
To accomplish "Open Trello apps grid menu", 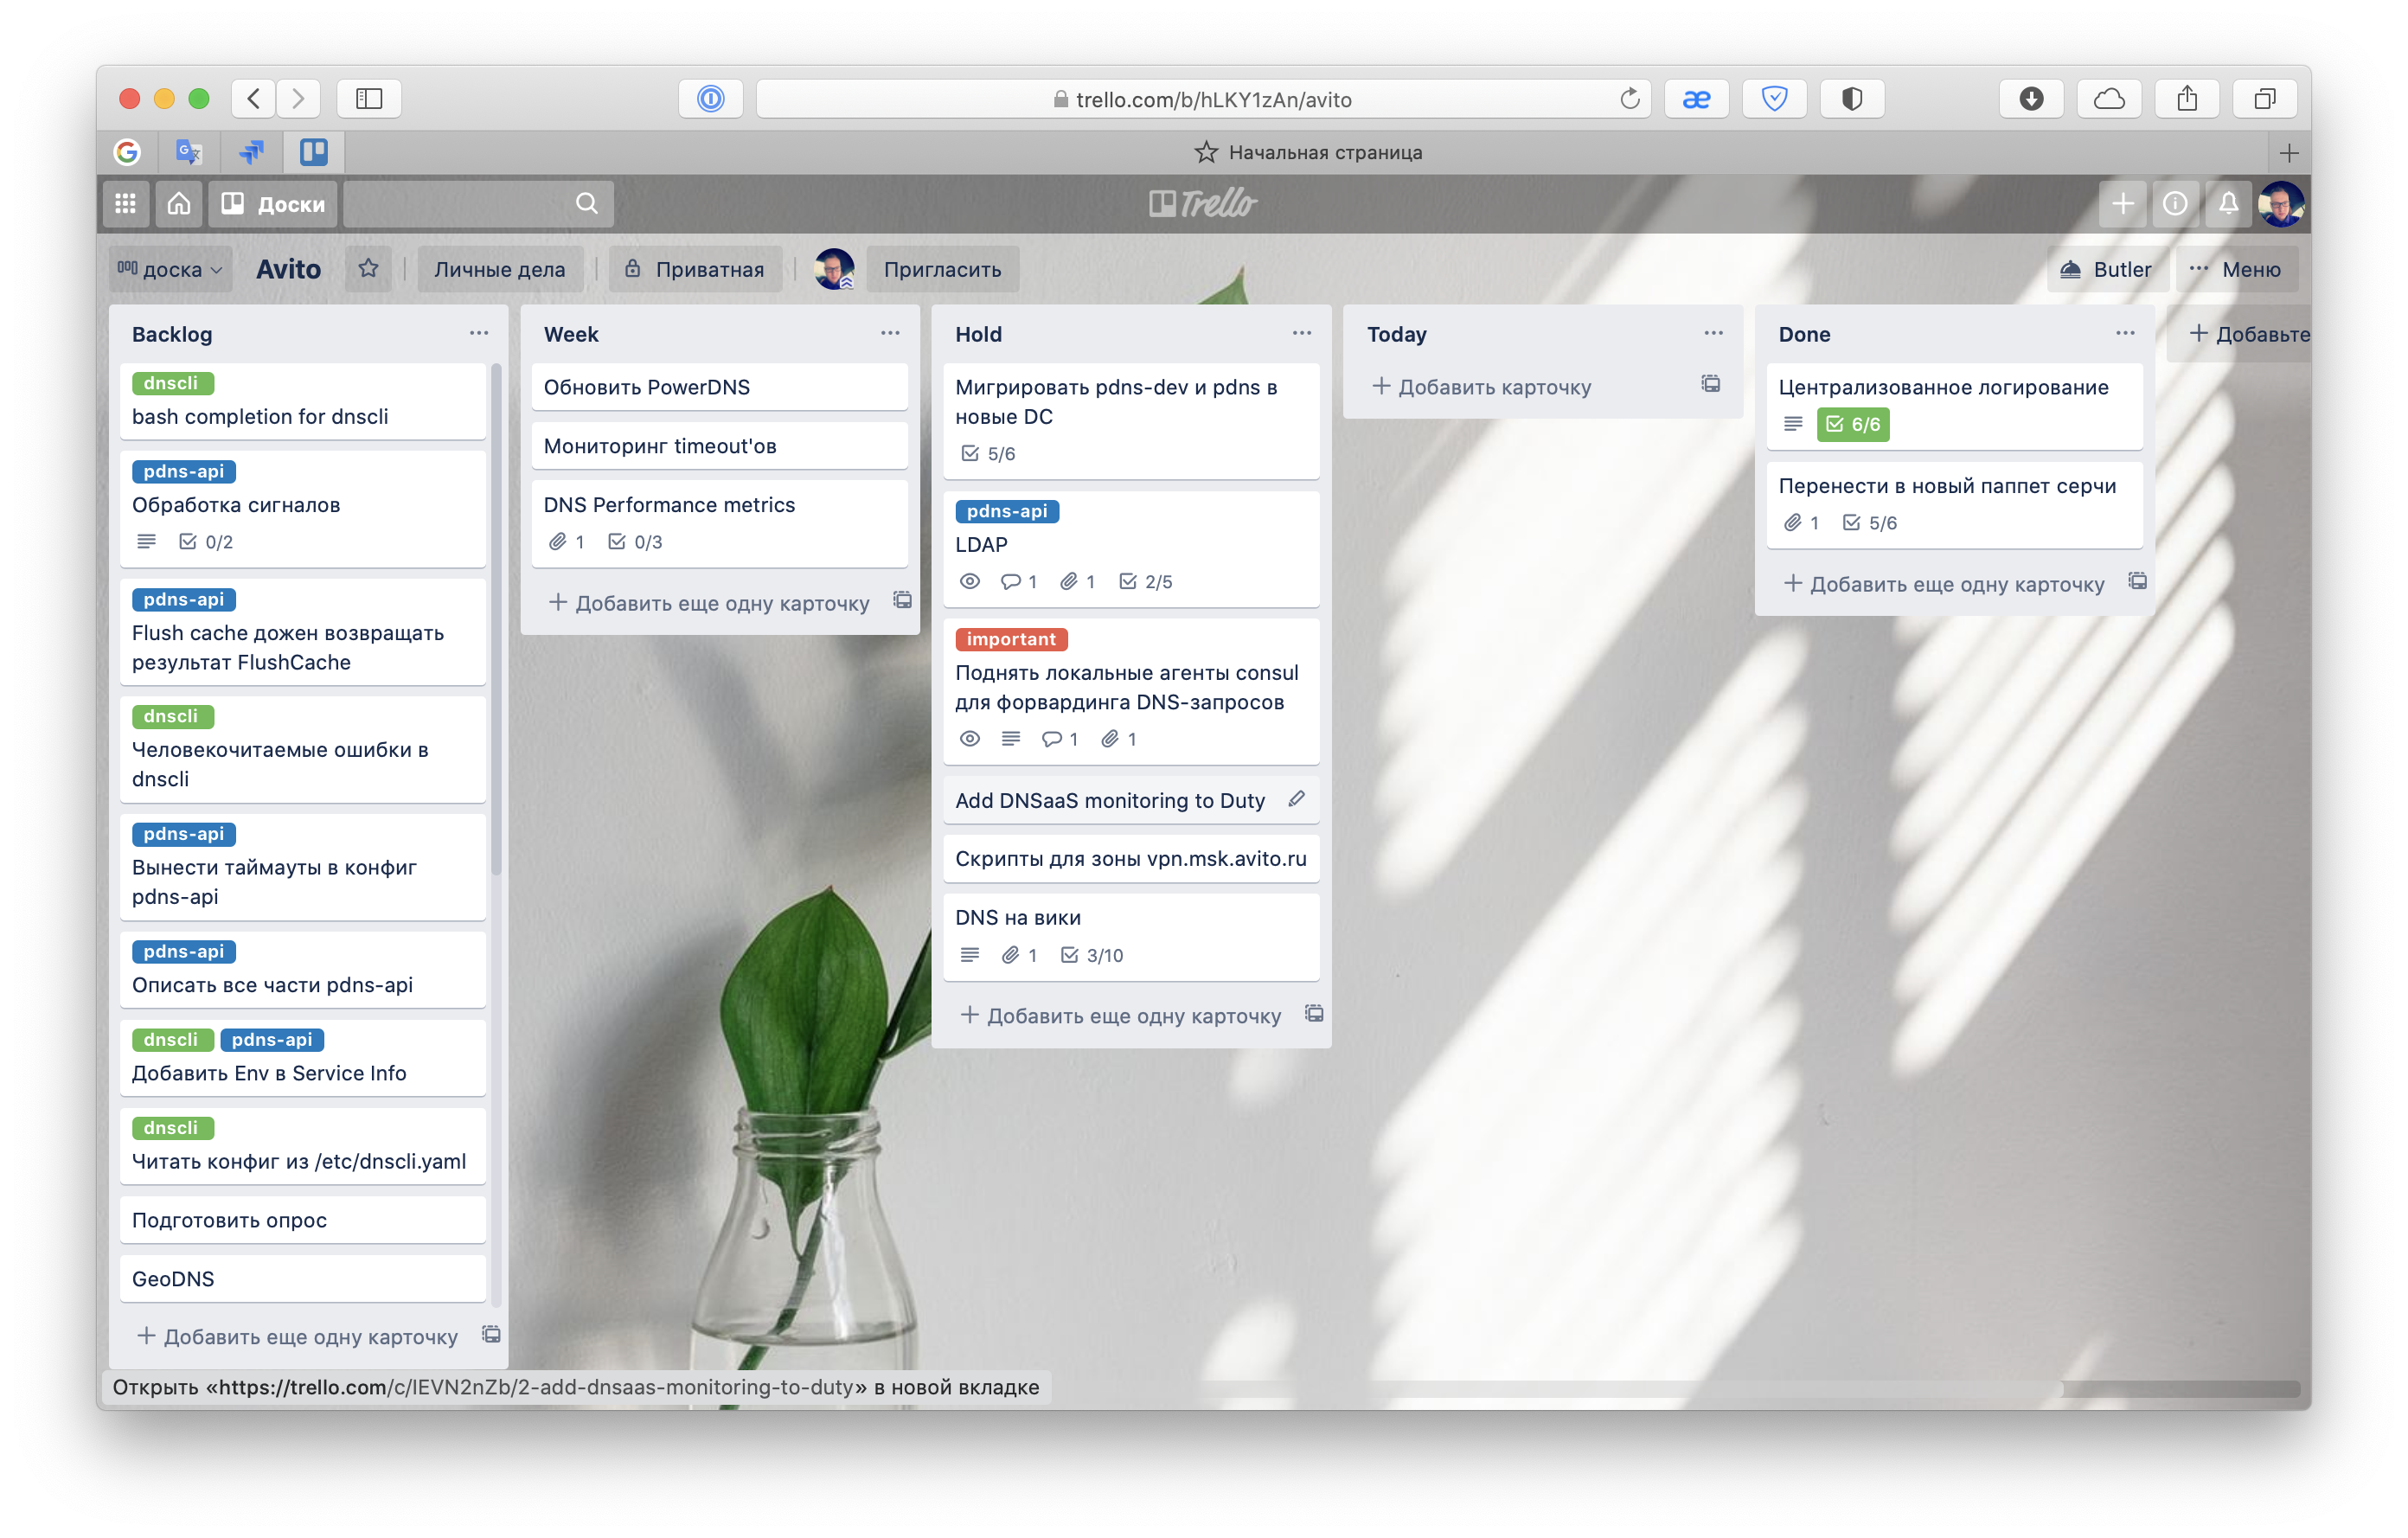I will (x=125, y=204).
